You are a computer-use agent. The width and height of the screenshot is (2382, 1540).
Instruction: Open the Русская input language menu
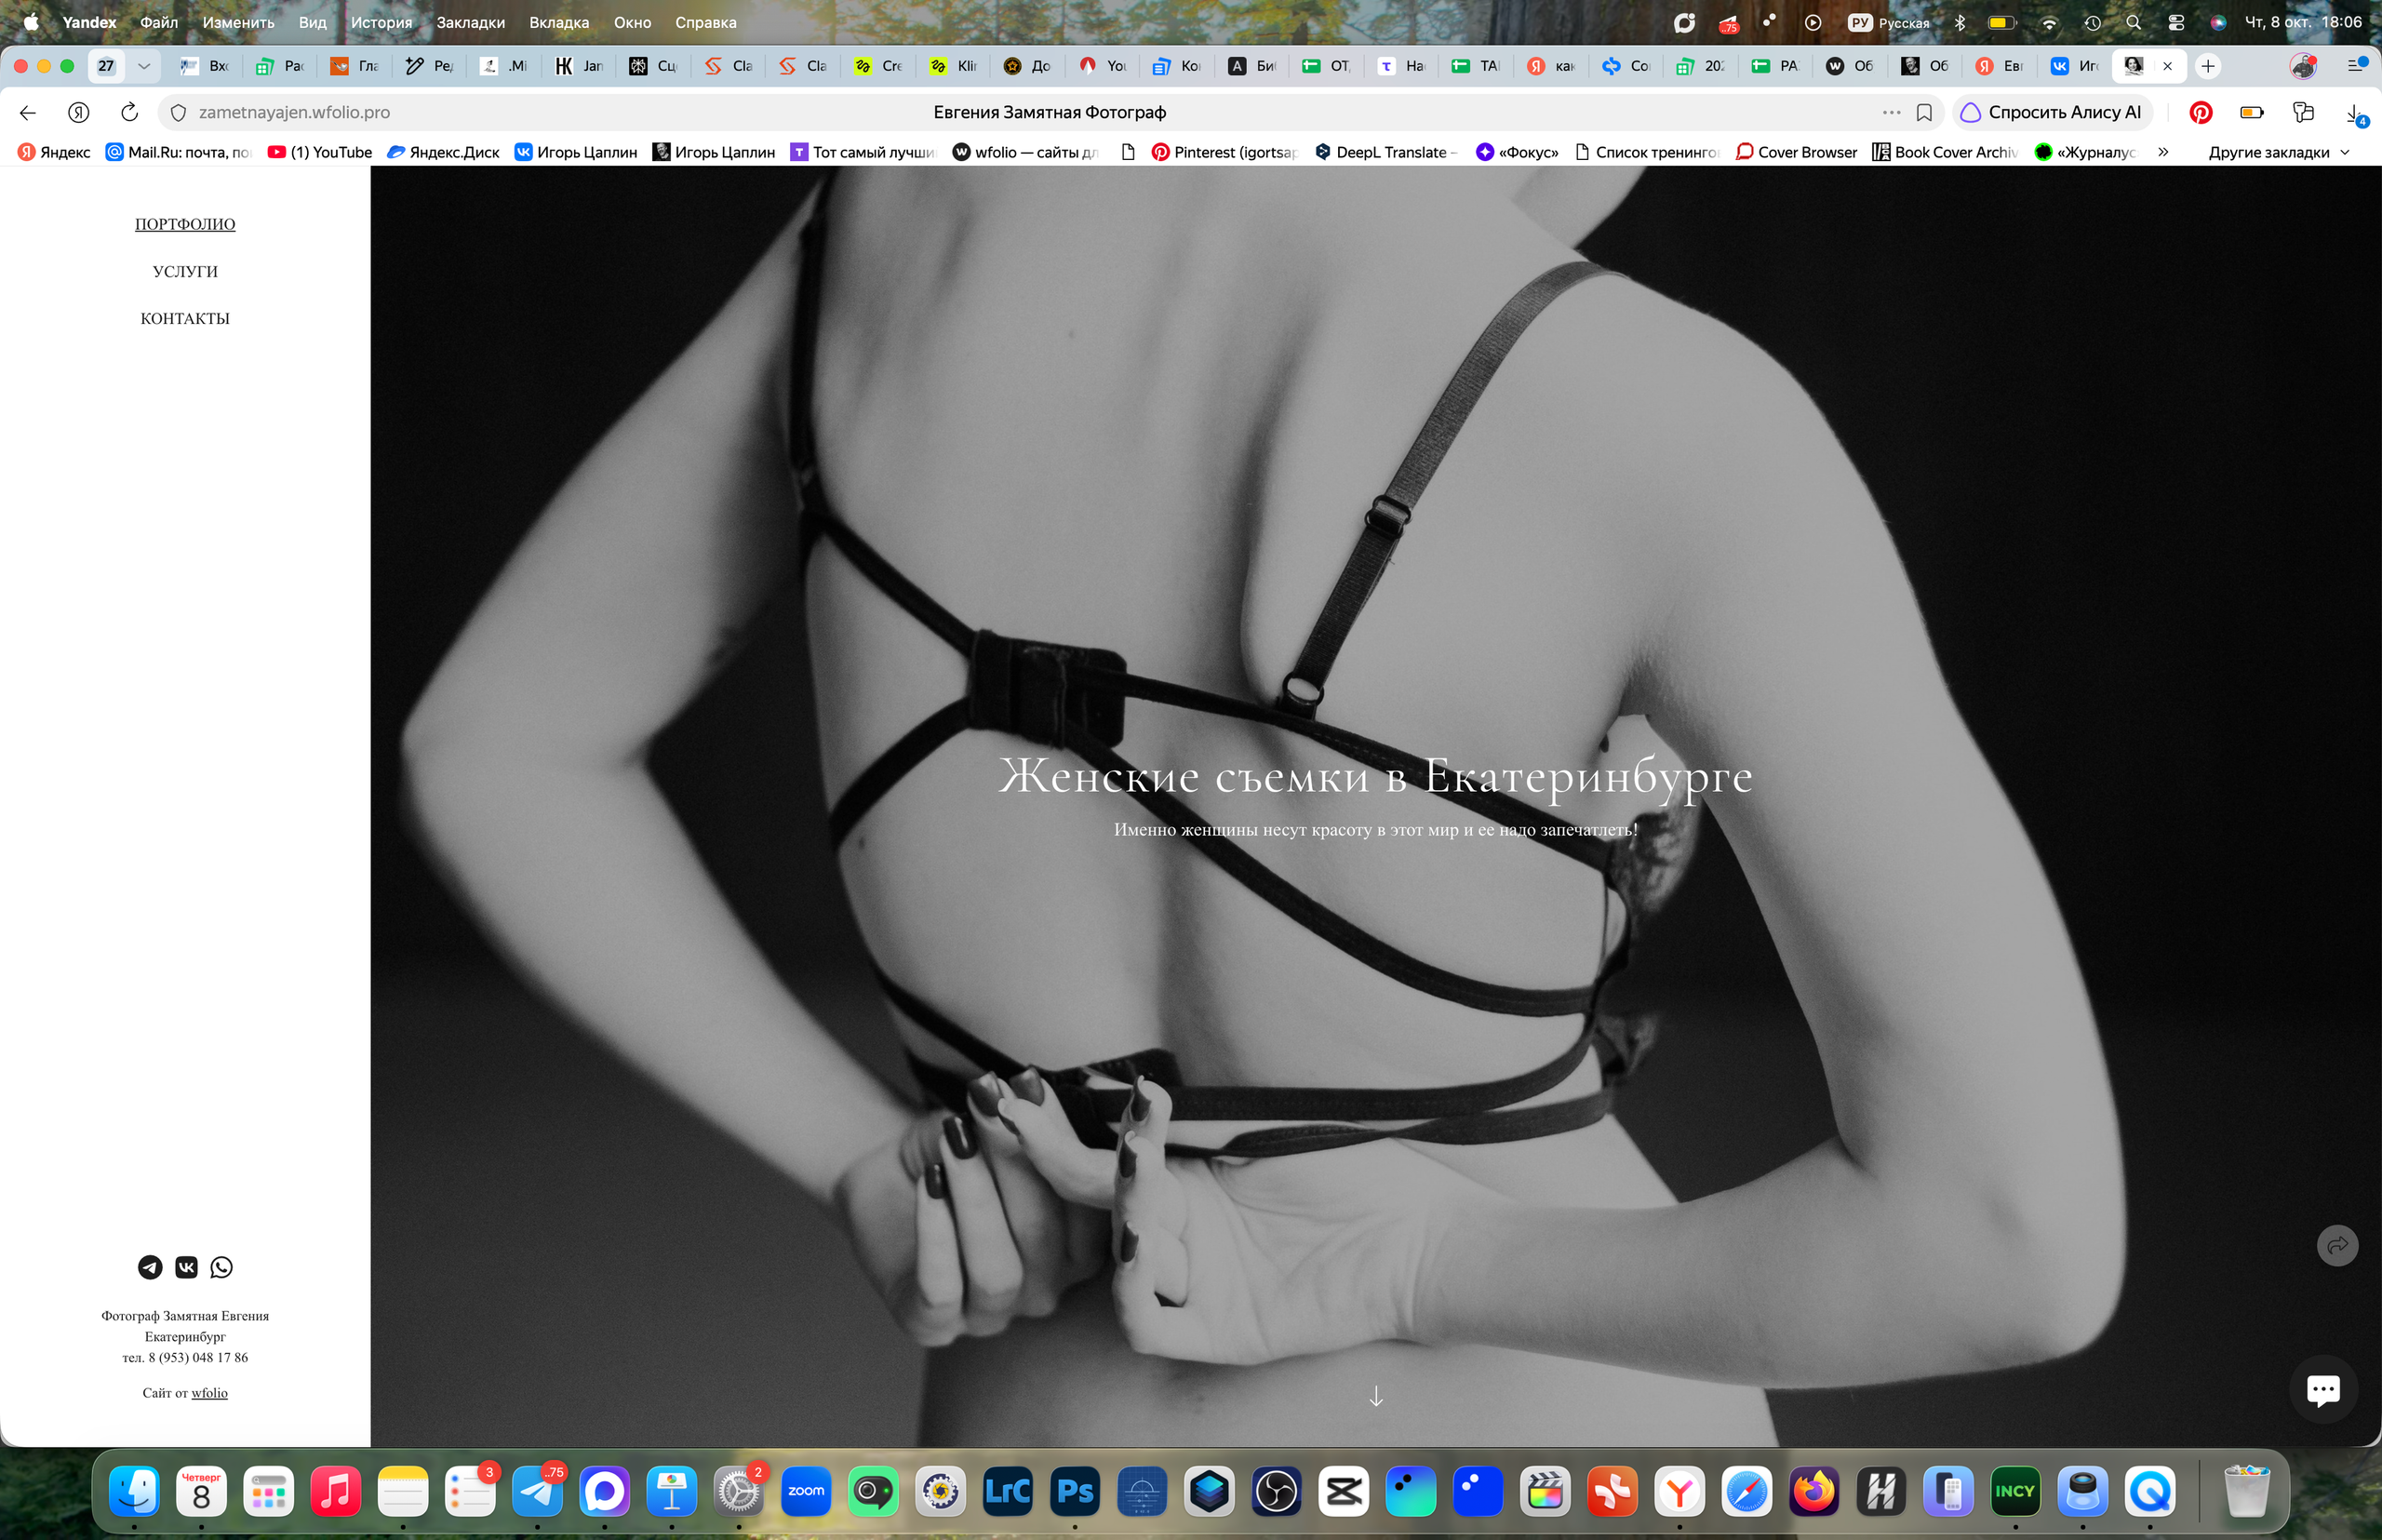(1889, 22)
